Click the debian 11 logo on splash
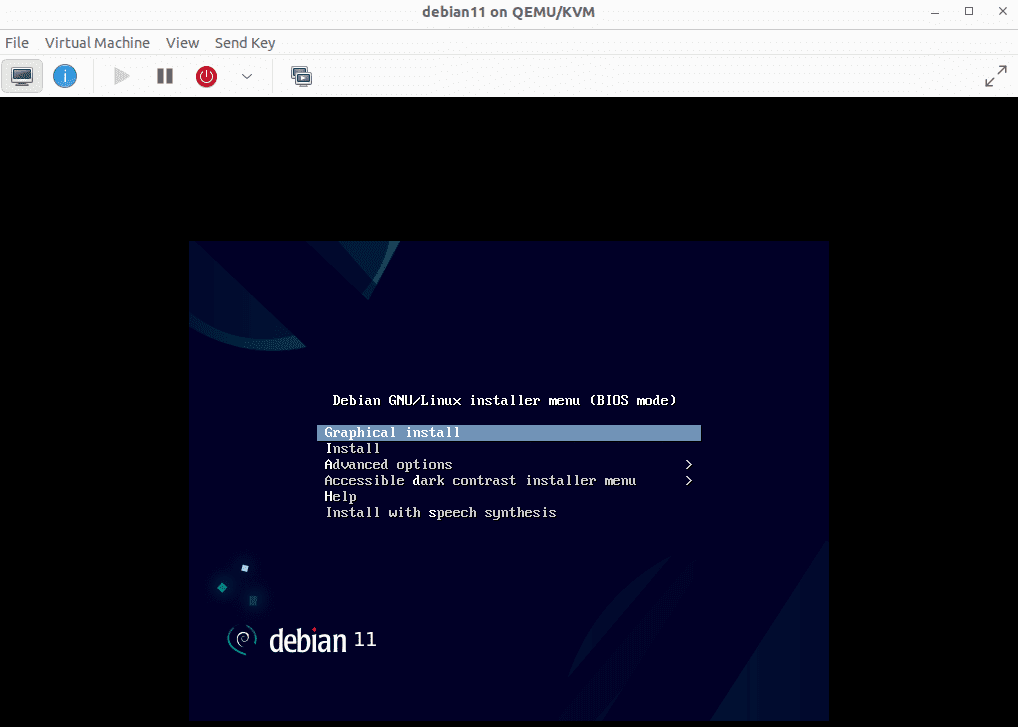Screen dimensions: 1018x727 (x=302, y=640)
